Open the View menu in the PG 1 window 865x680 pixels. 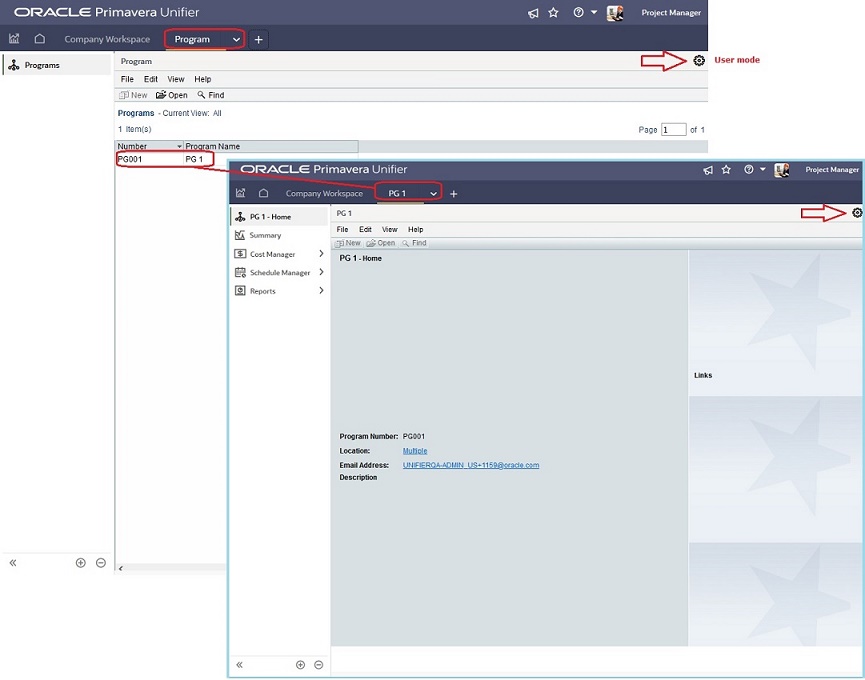[389, 229]
